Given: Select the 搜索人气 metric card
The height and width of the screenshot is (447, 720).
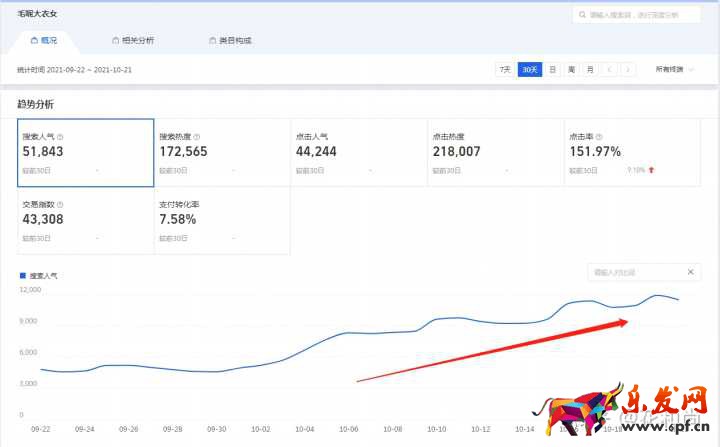Looking at the screenshot, I should tap(85, 153).
